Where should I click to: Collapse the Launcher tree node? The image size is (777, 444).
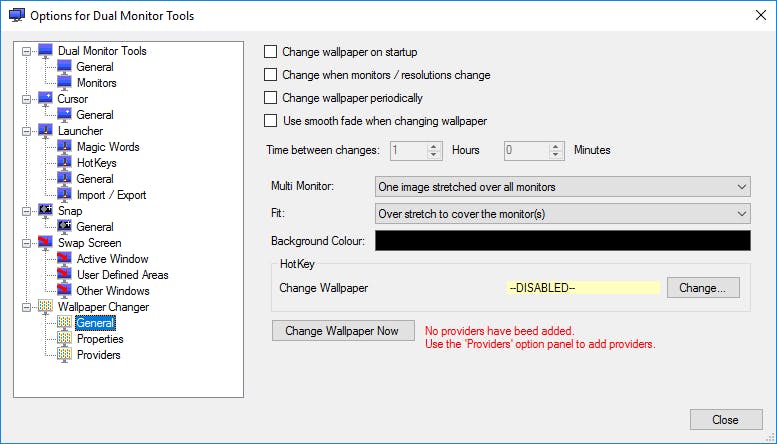click(x=25, y=131)
